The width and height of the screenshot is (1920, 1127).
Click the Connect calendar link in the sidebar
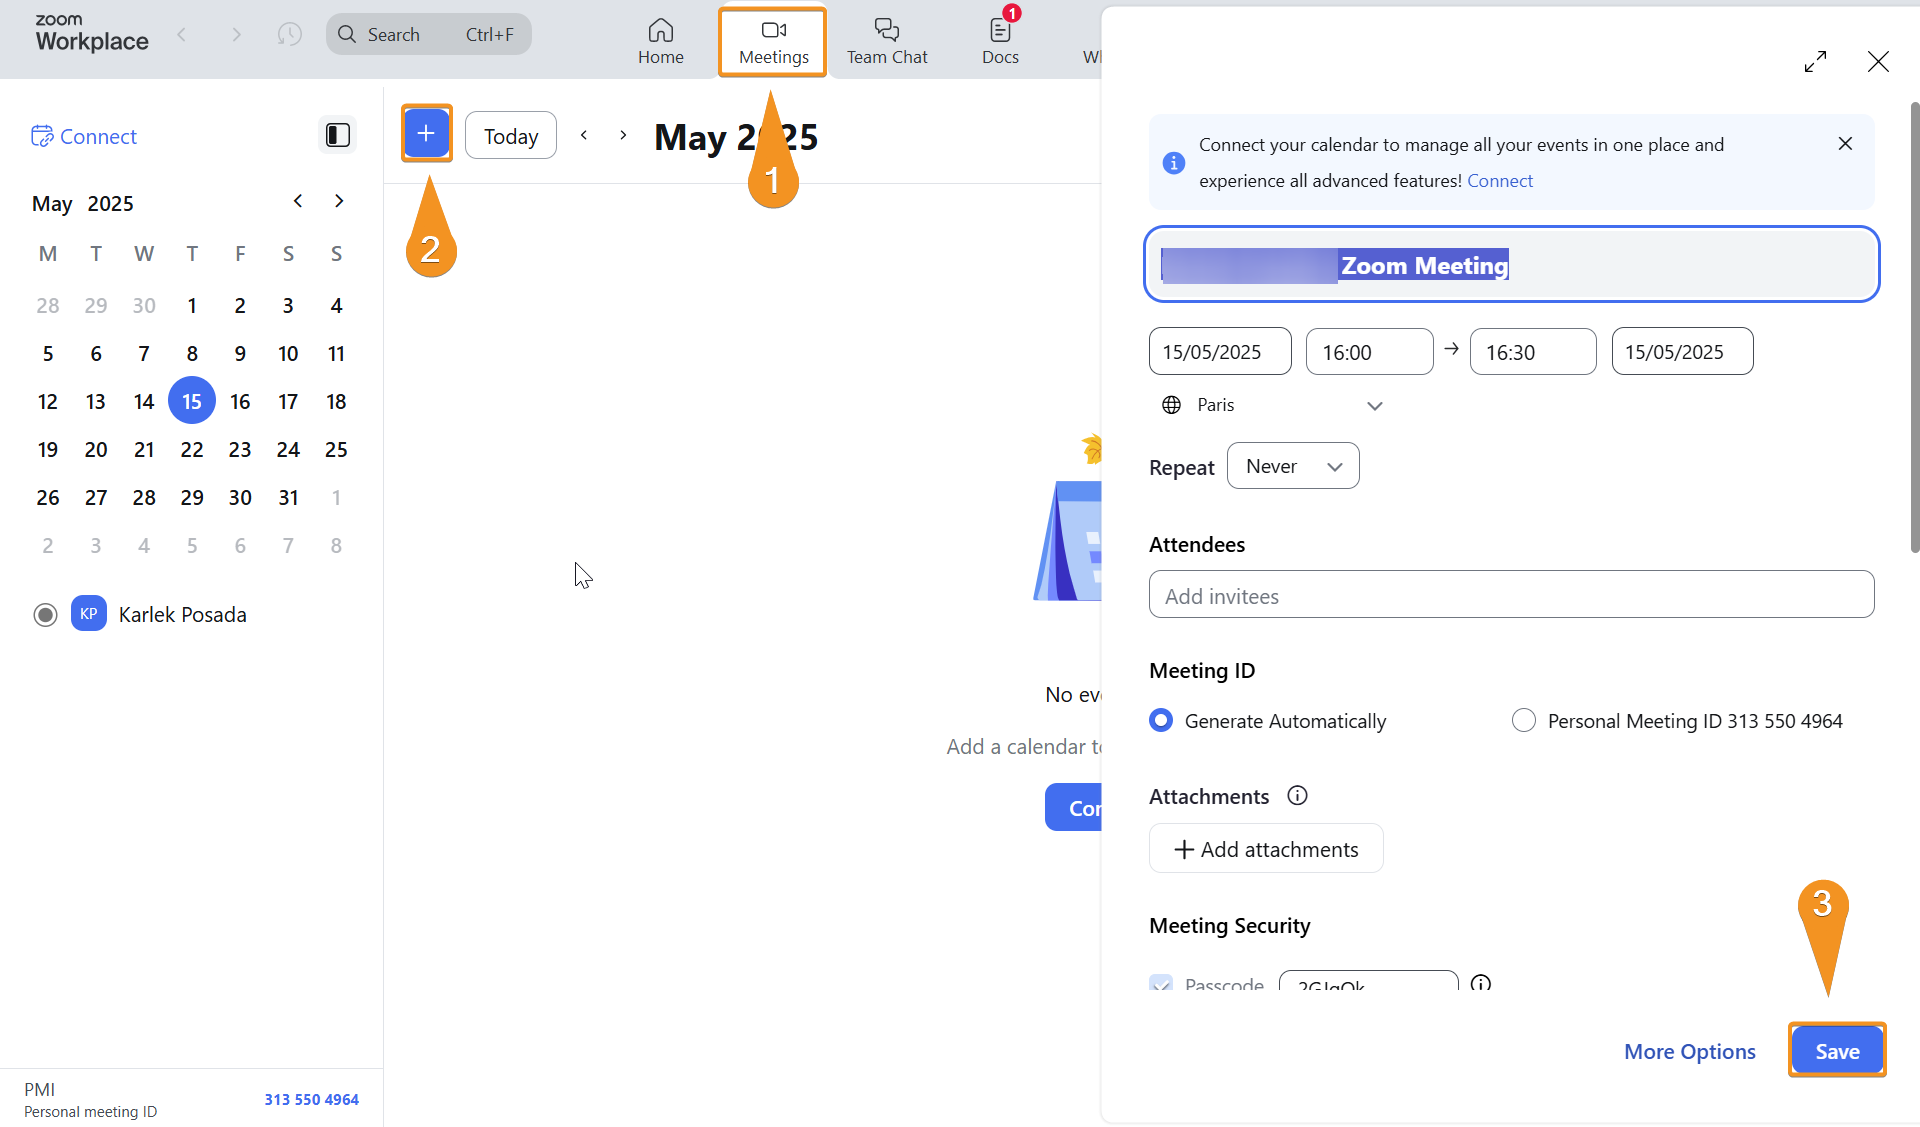tap(84, 136)
